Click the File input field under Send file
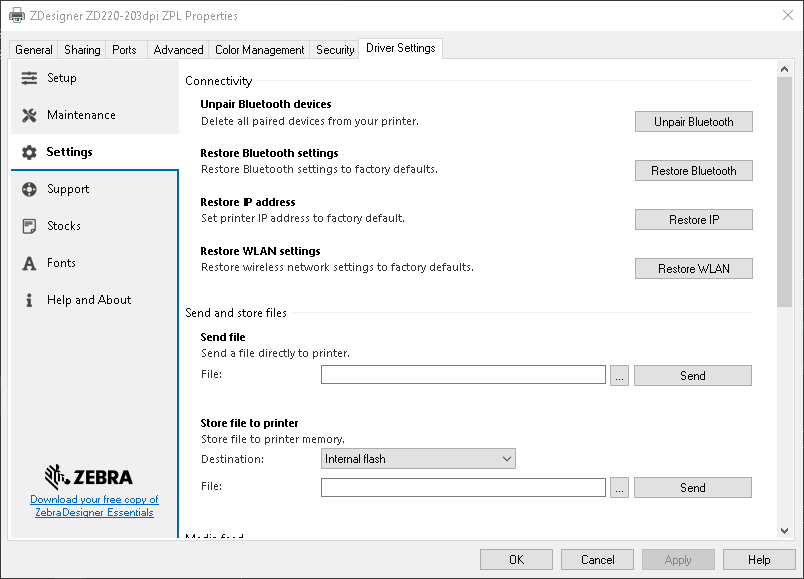This screenshot has height=579, width=804. click(x=463, y=374)
